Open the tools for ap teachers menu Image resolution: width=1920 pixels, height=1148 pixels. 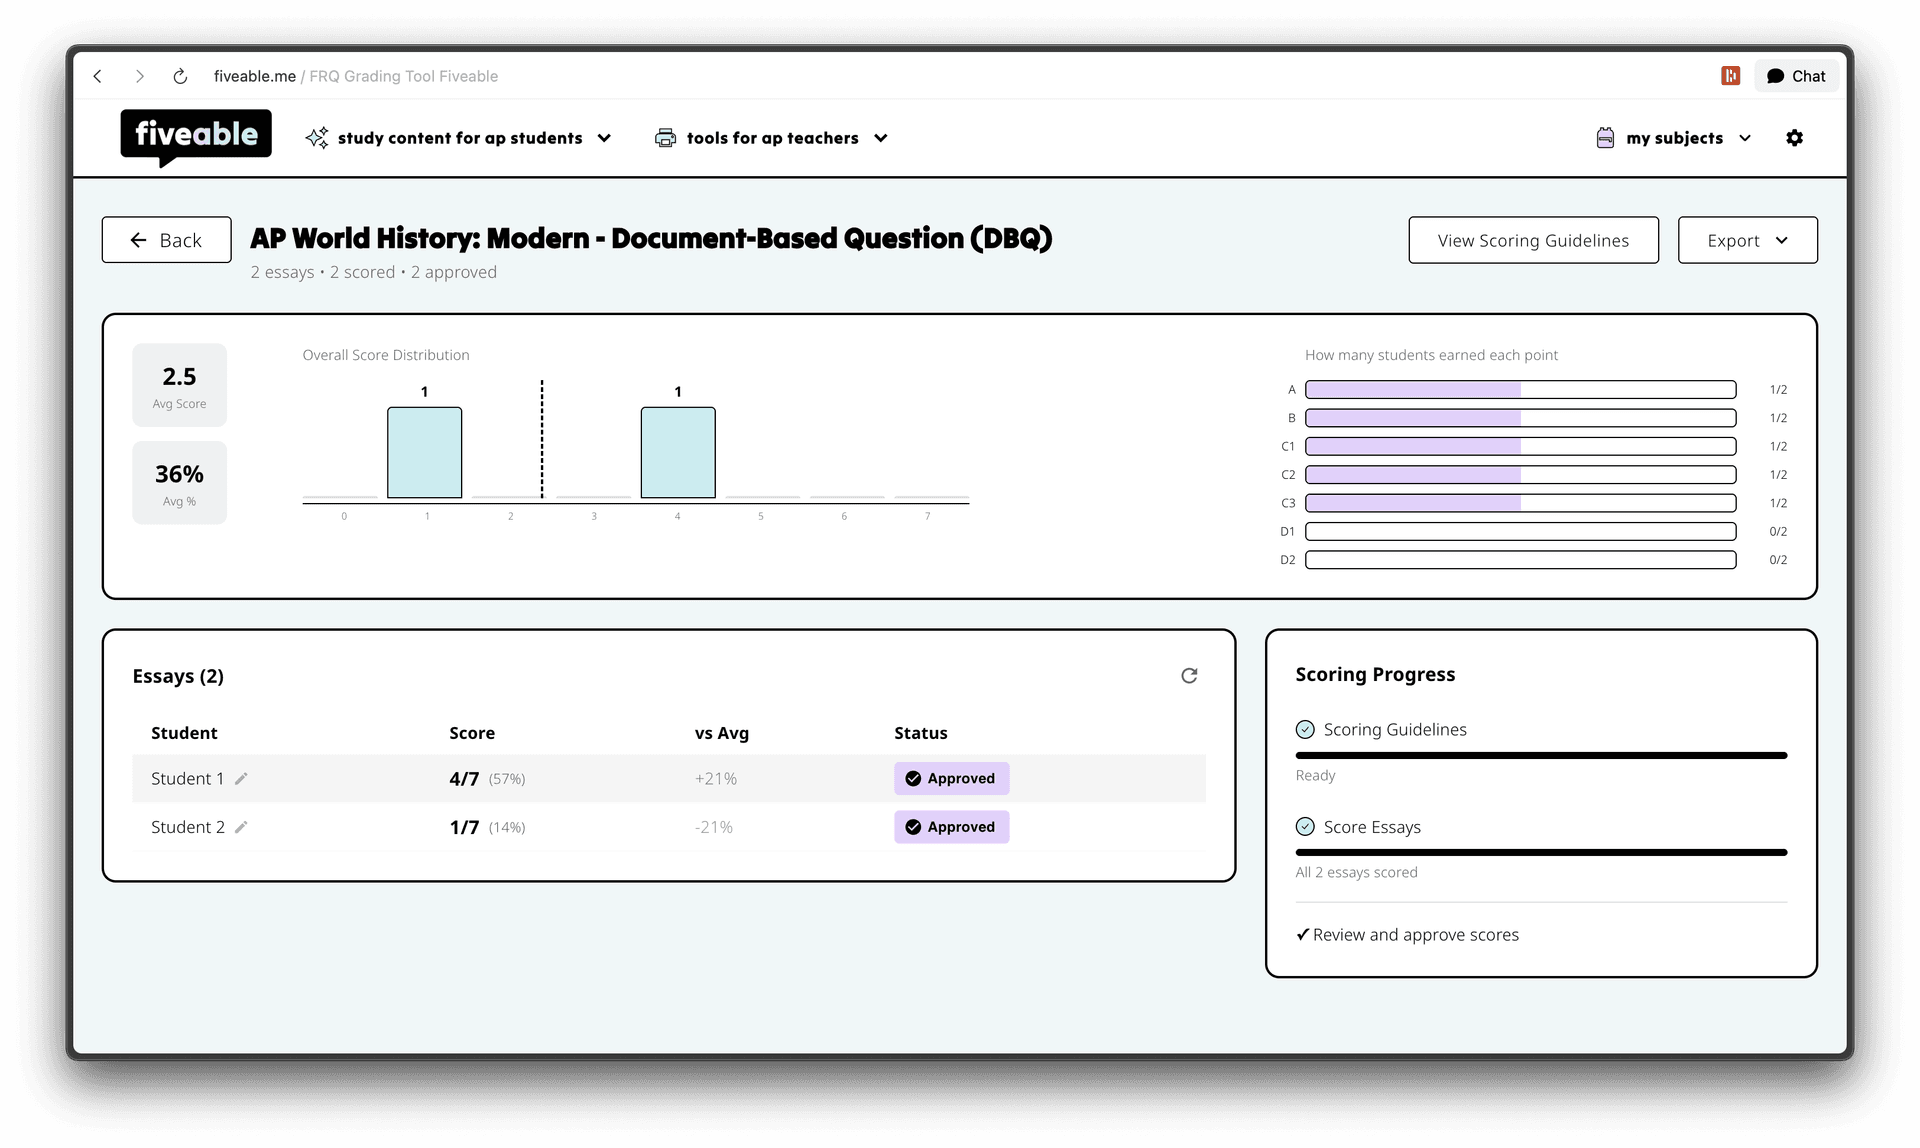(x=771, y=138)
